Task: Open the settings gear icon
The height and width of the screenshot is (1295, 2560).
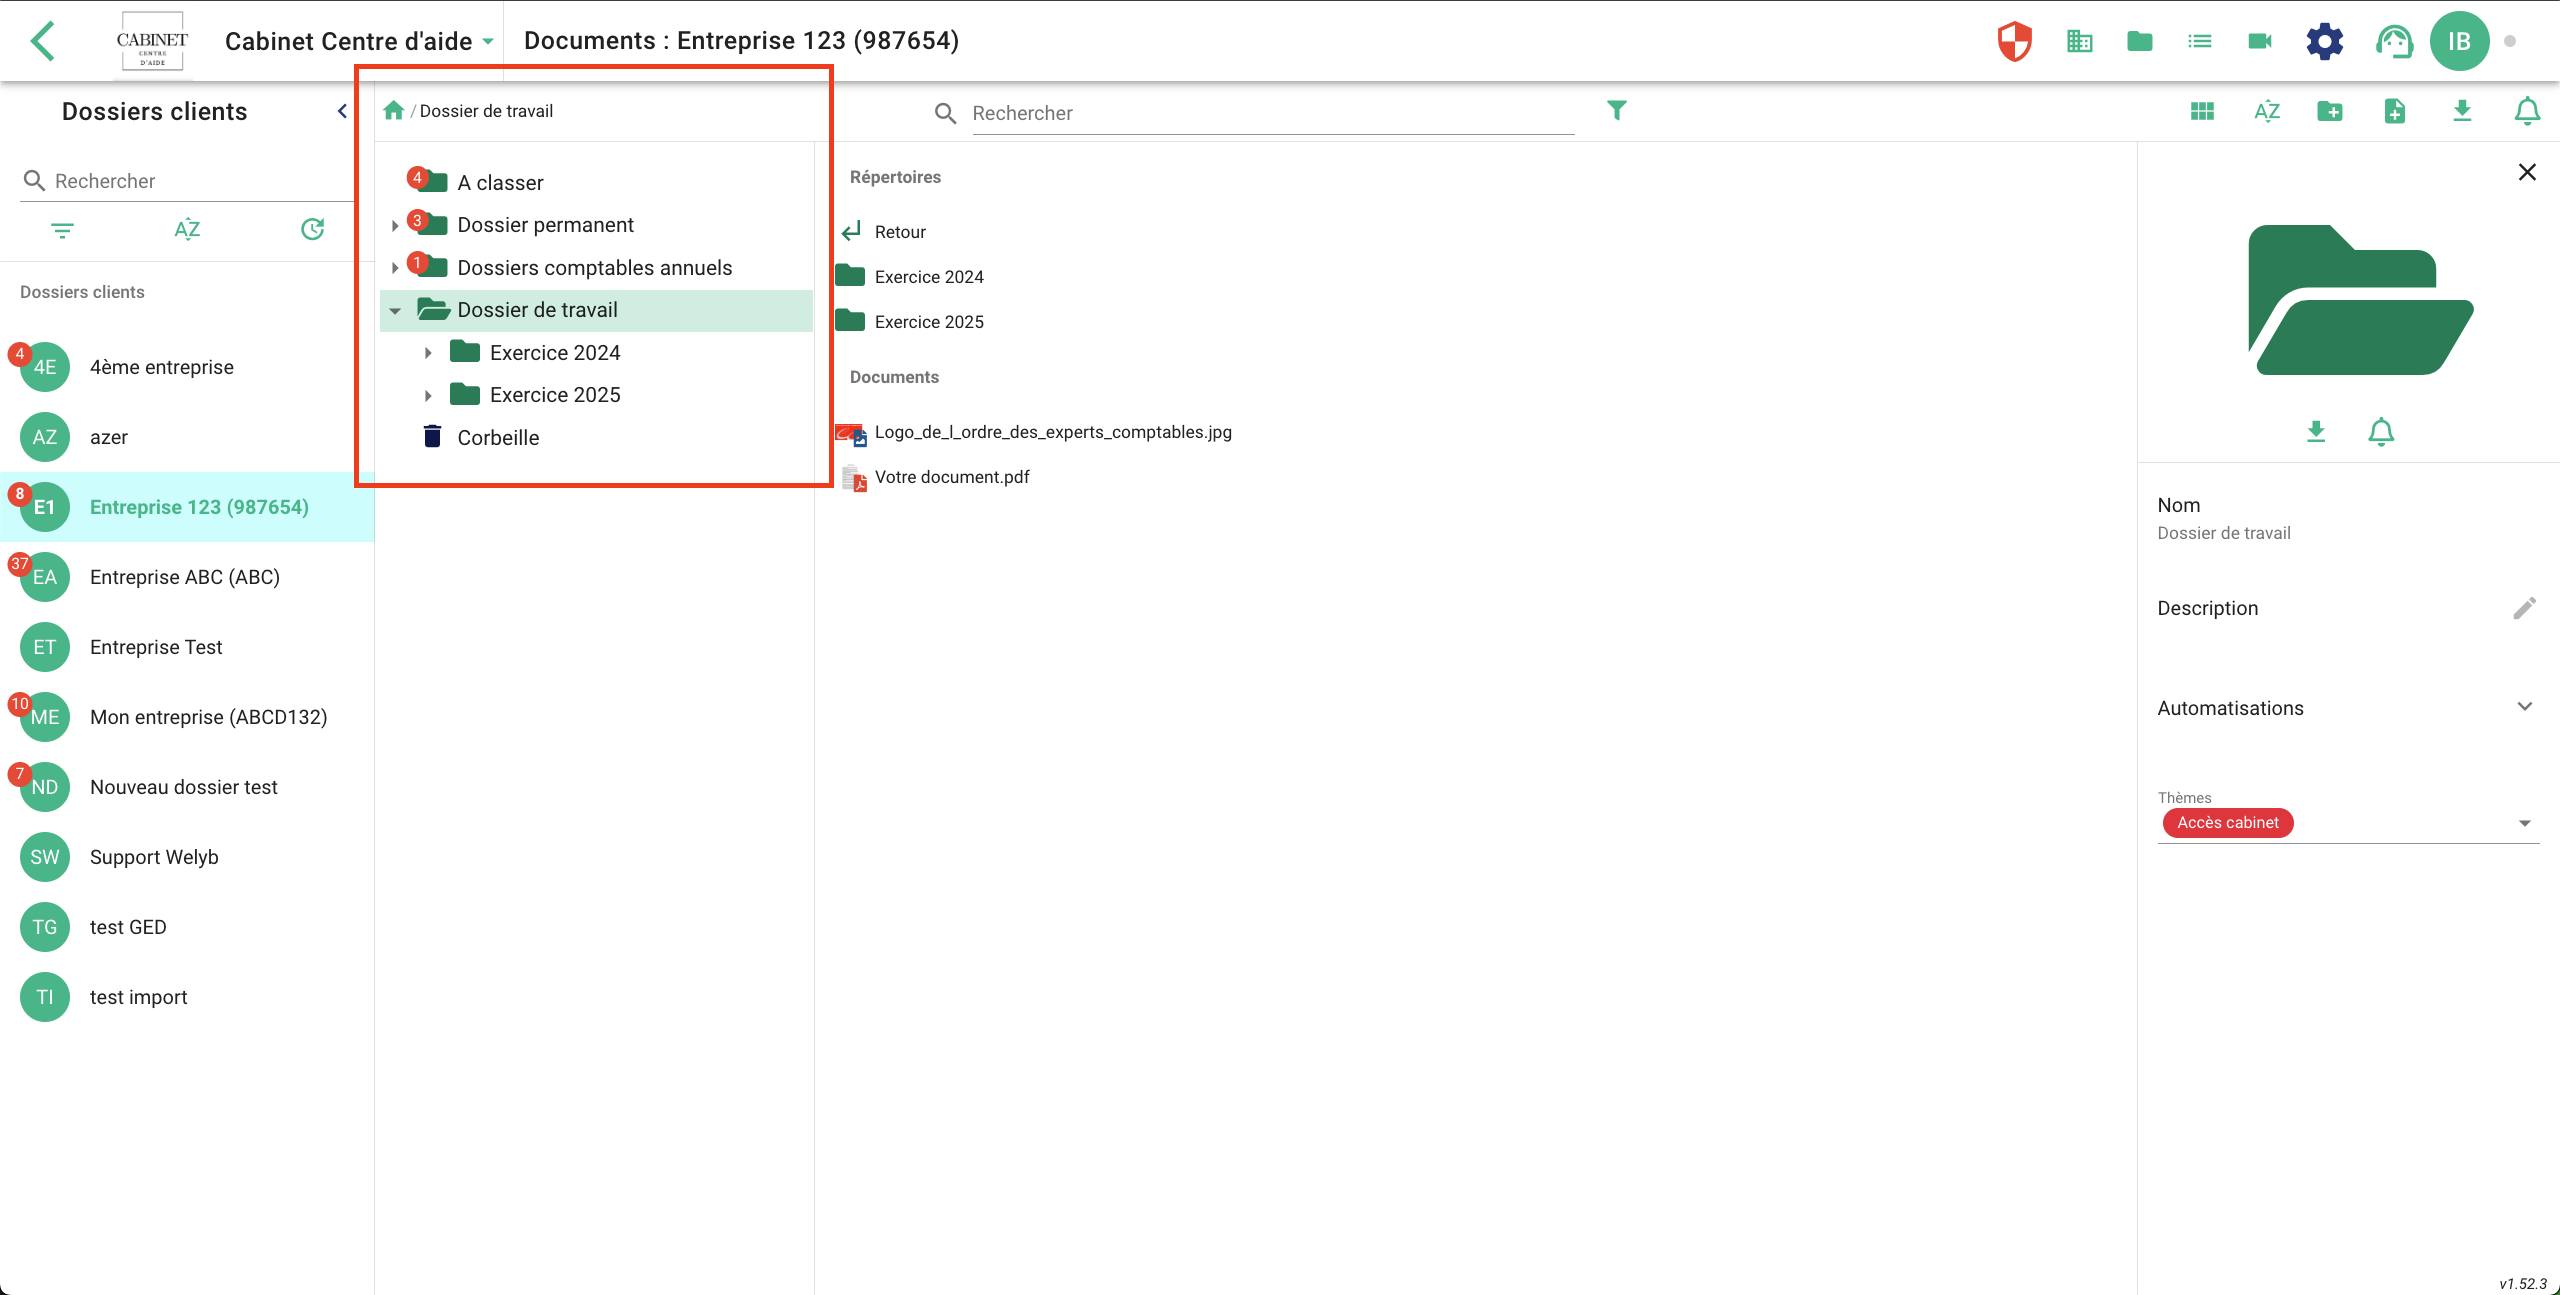Action: pyautogui.click(x=2325, y=41)
